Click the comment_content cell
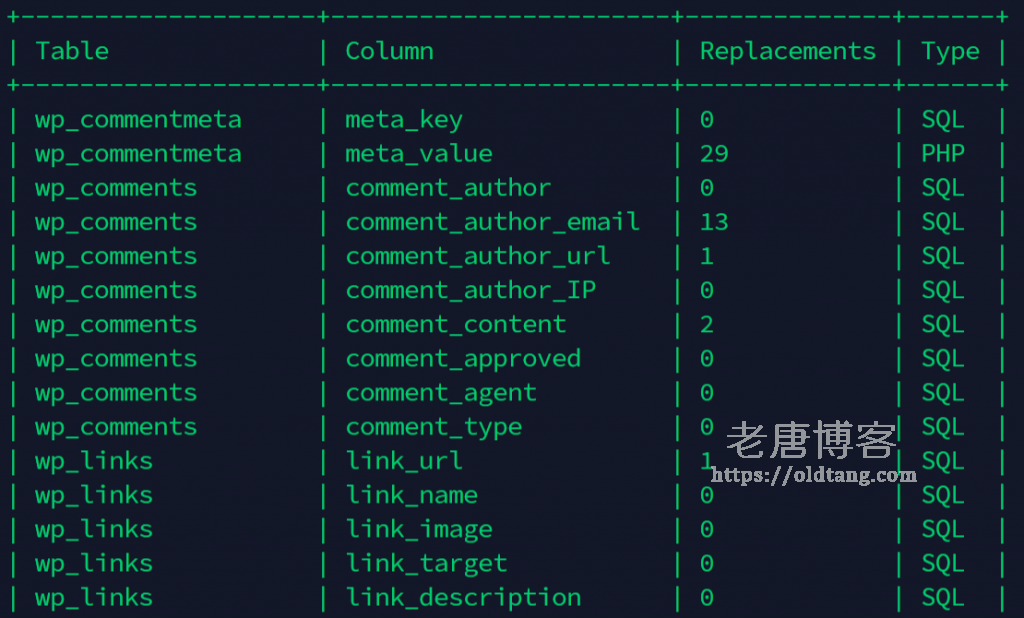The height and width of the screenshot is (618, 1024). (x=455, y=325)
